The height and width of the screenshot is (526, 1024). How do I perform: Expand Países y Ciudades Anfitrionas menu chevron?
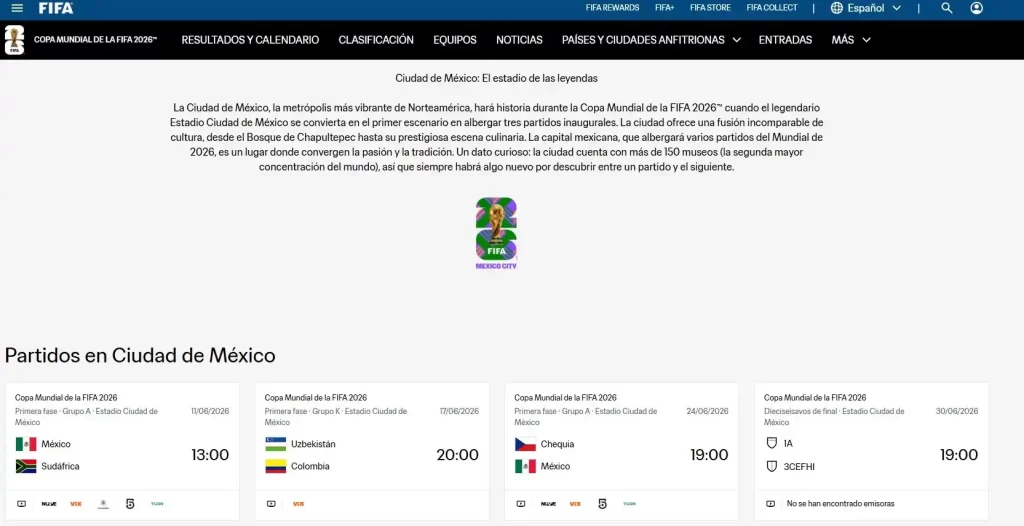pos(737,40)
